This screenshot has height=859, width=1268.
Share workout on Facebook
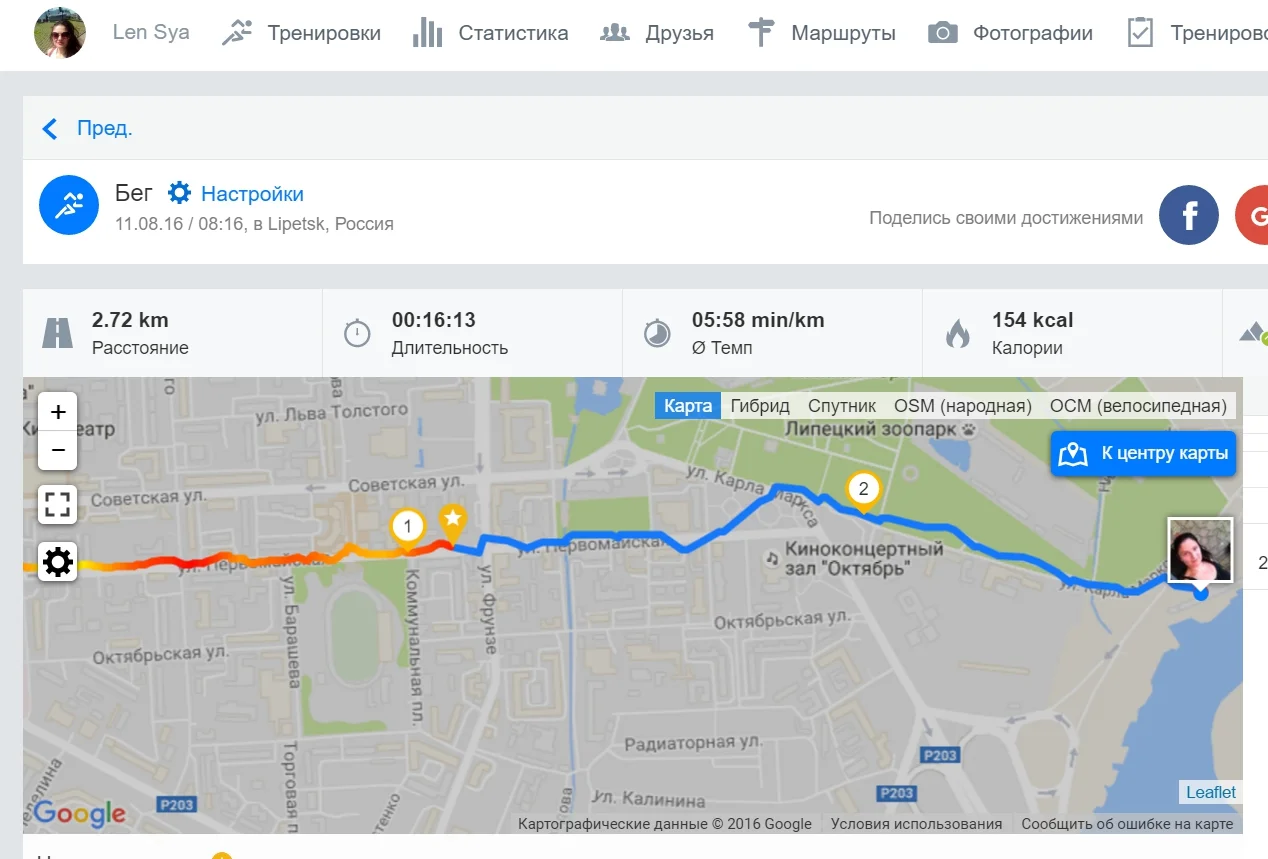(x=1189, y=215)
